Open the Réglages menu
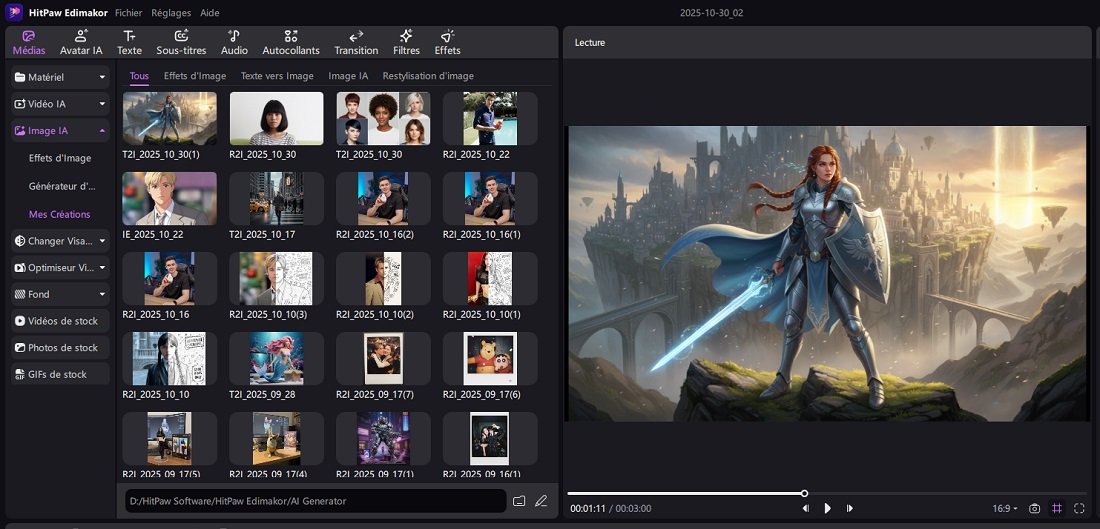 [171, 13]
